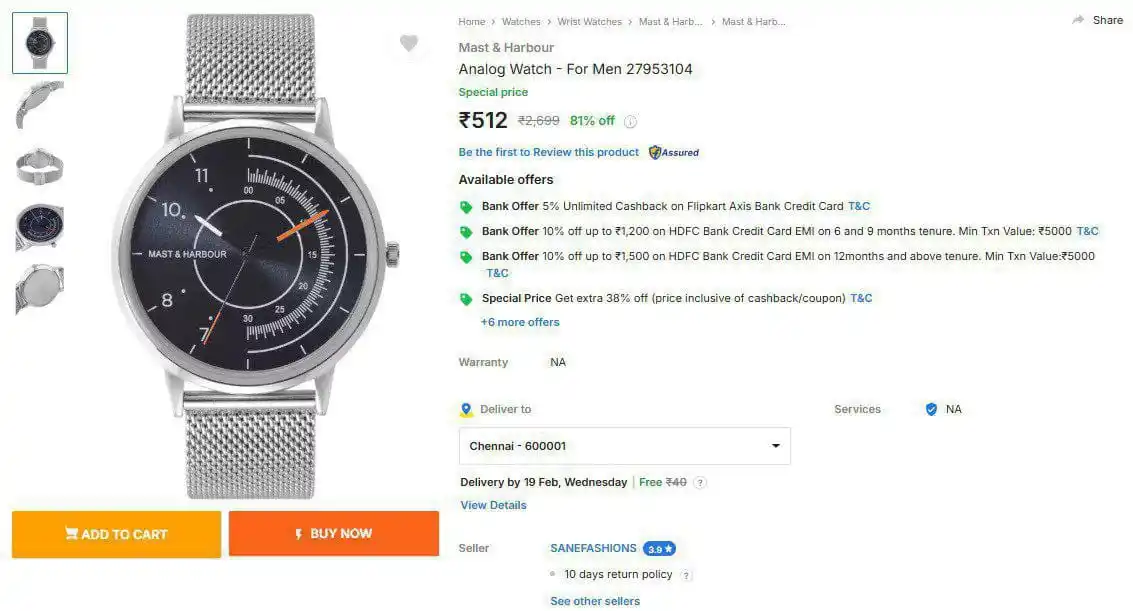Click Be the first to Review link

pos(548,152)
